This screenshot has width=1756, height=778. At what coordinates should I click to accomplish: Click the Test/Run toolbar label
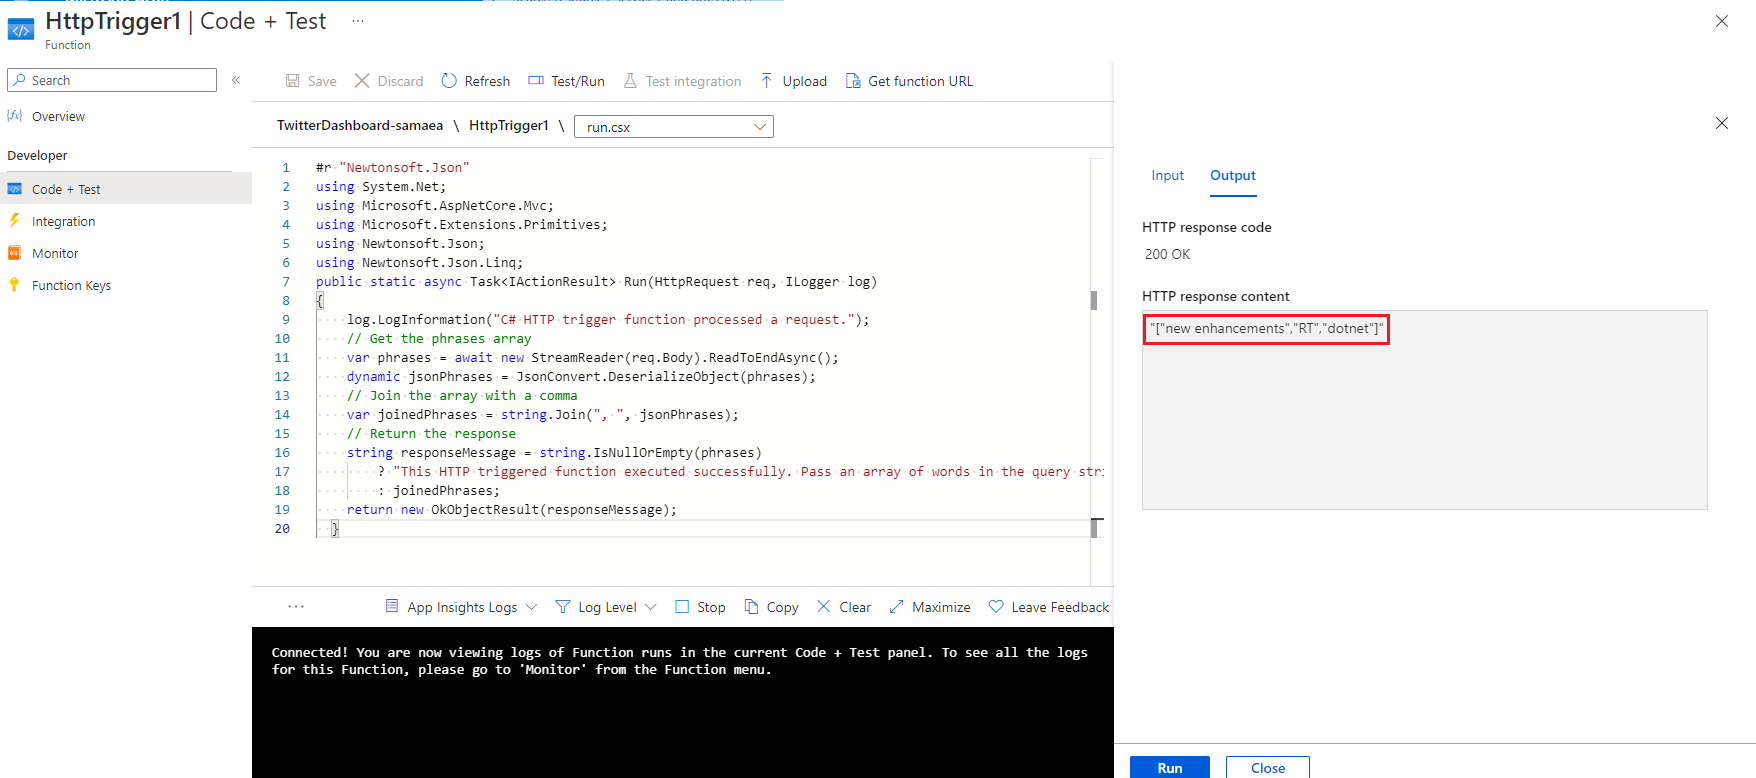tap(578, 81)
